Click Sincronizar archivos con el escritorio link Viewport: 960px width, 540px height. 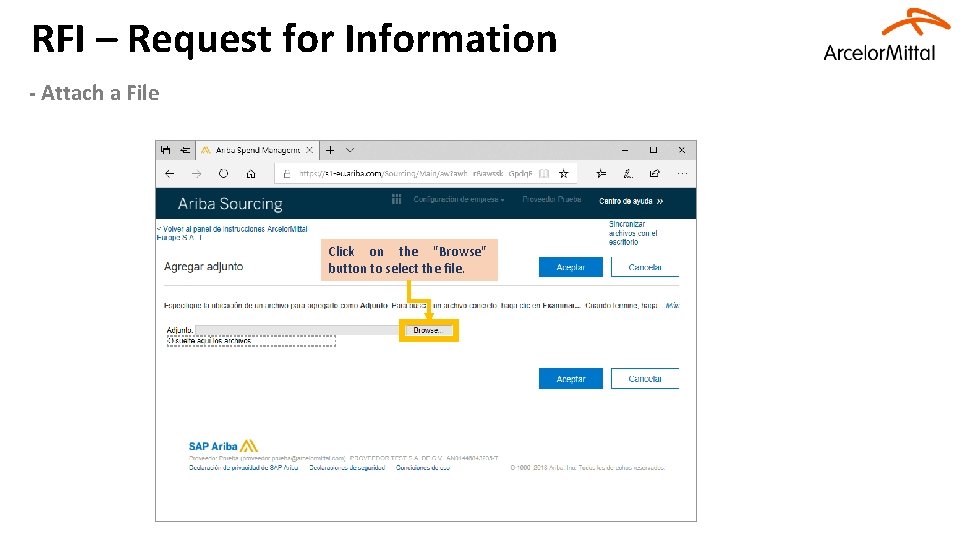pyautogui.click(x=633, y=233)
